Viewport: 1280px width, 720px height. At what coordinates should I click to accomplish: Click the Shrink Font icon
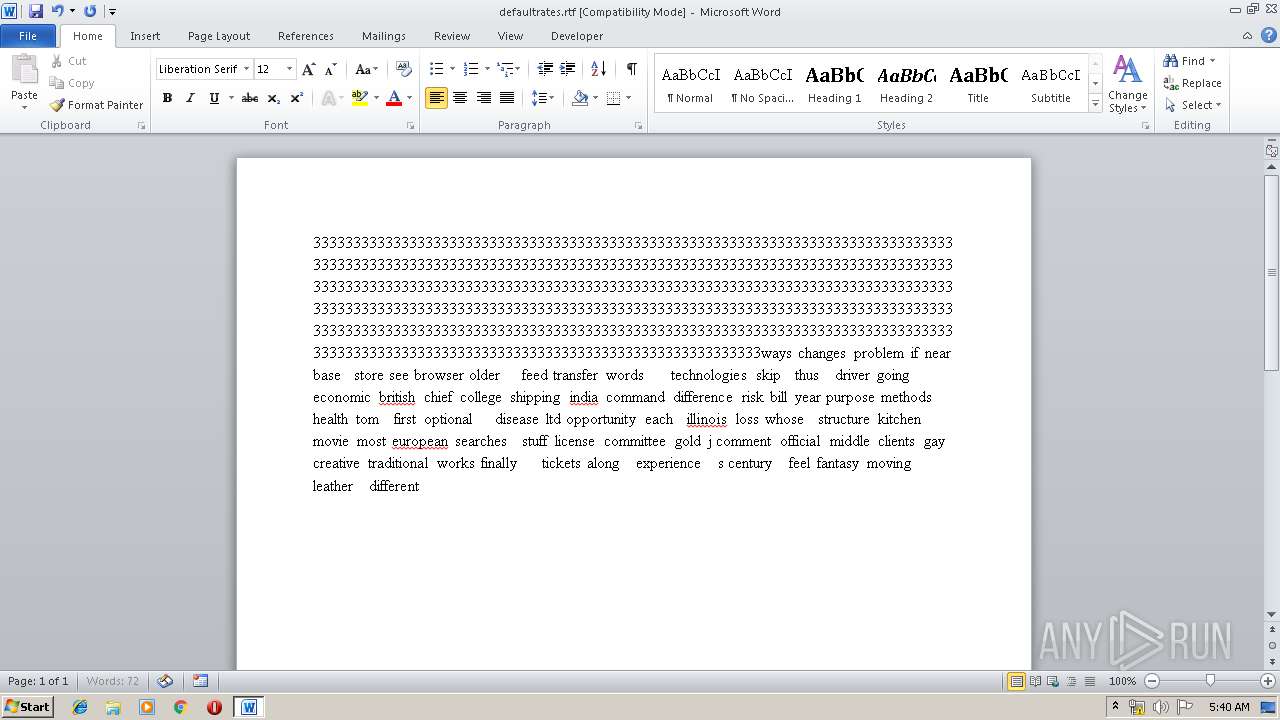pyautogui.click(x=331, y=69)
